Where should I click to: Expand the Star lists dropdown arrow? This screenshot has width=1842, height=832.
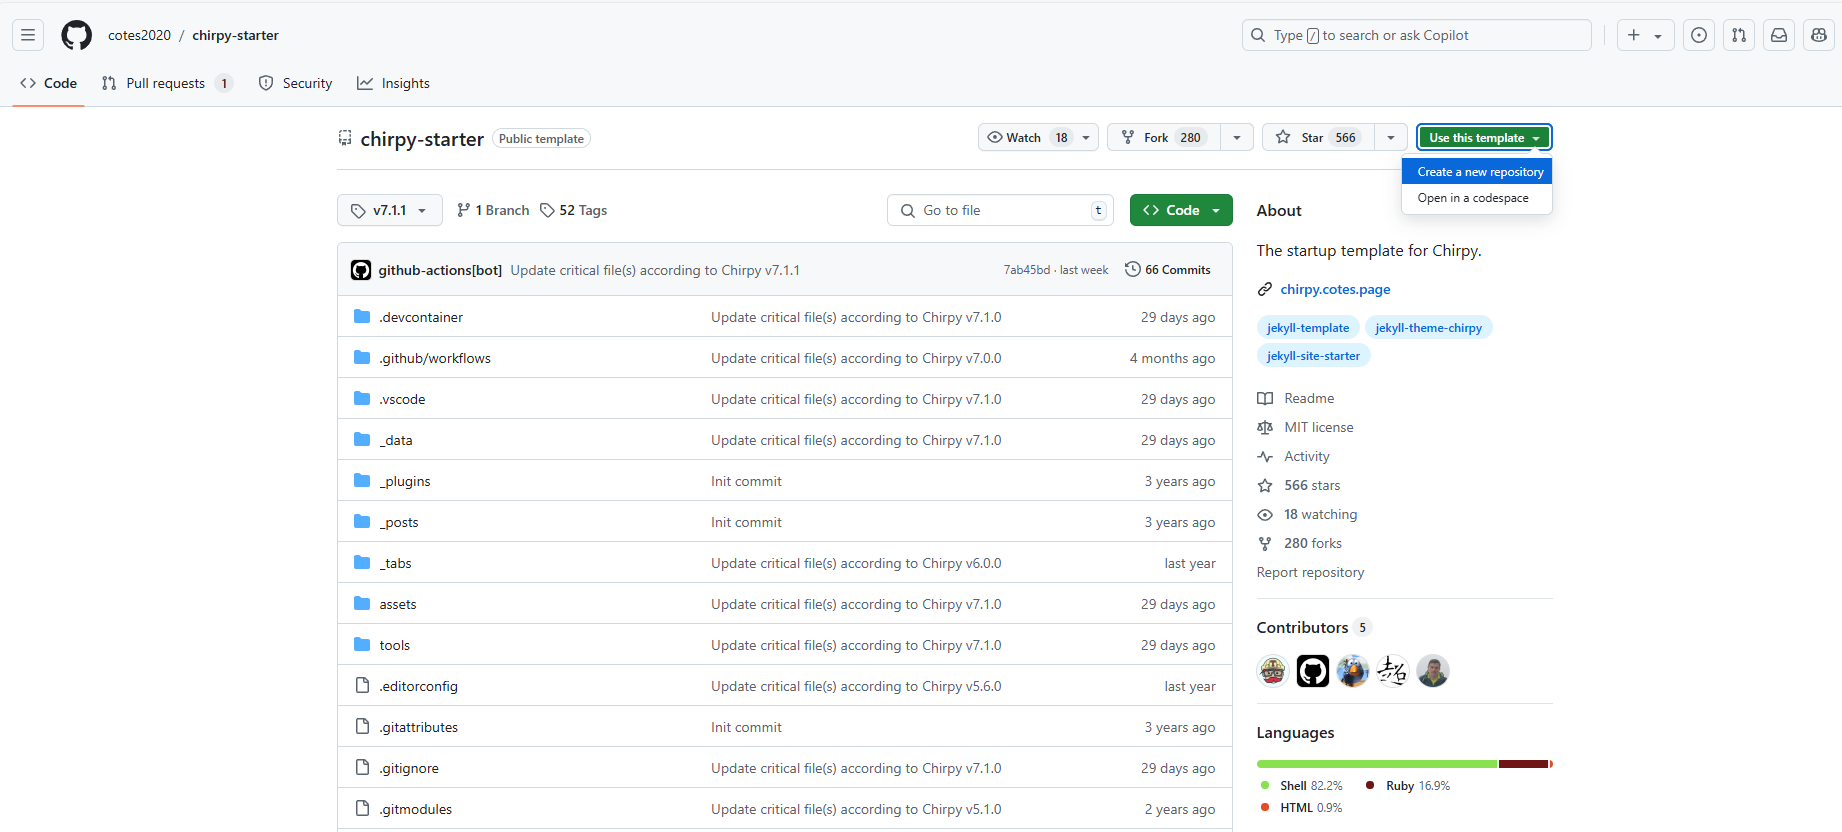(1391, 138)
